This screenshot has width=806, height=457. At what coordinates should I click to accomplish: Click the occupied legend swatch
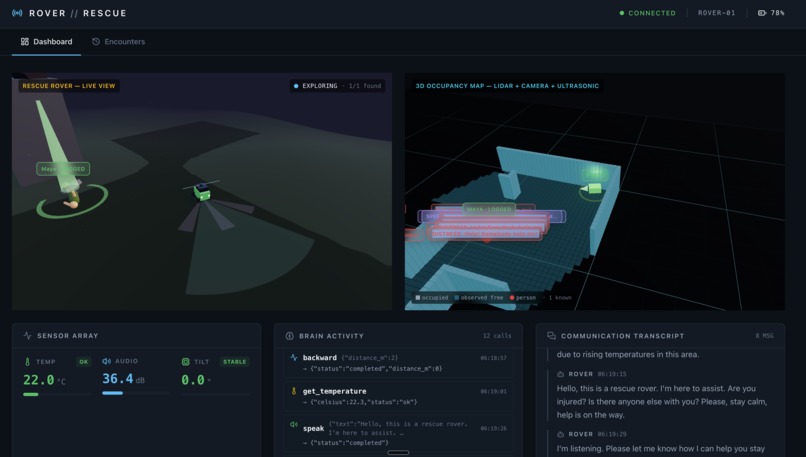click(418, 298)
